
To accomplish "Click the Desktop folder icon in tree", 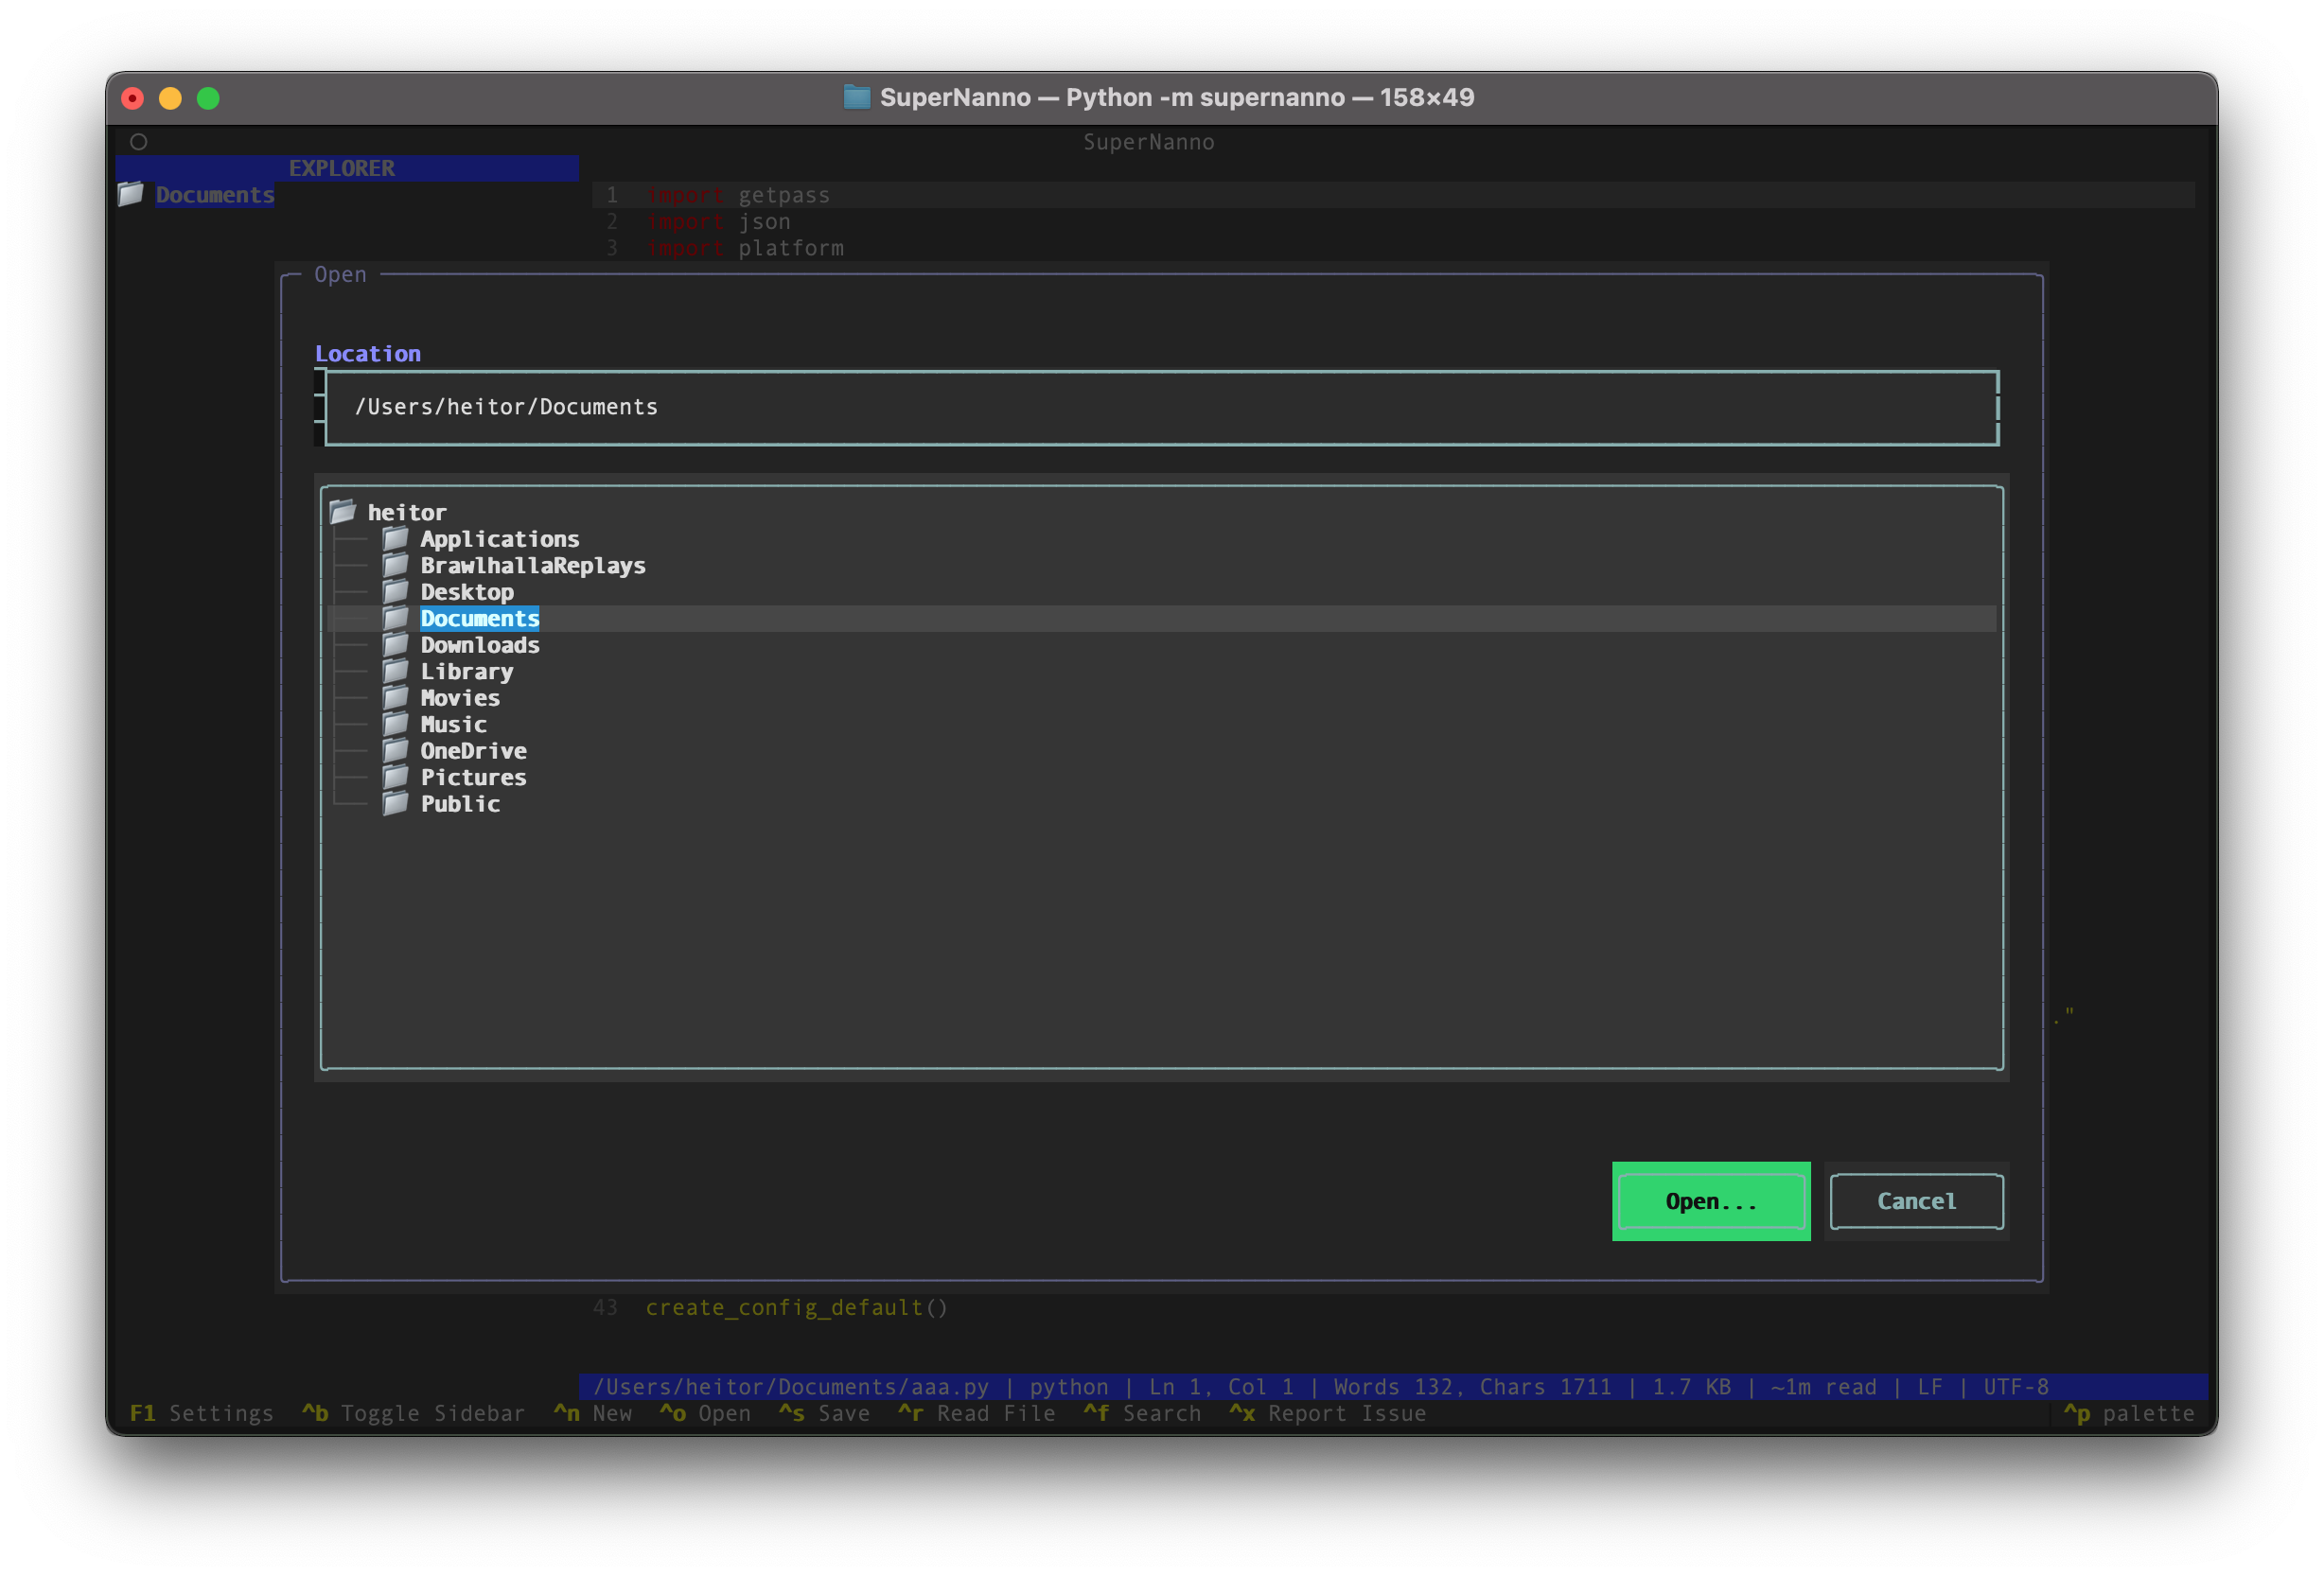I will tap(396, 591).
